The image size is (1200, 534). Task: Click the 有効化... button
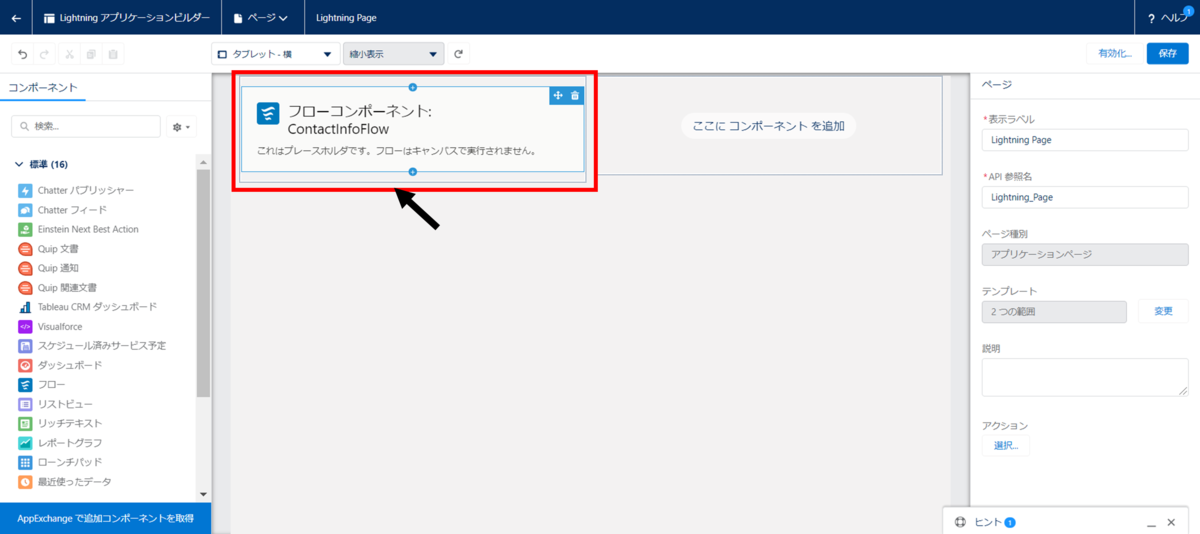(x=1115, y=54)
